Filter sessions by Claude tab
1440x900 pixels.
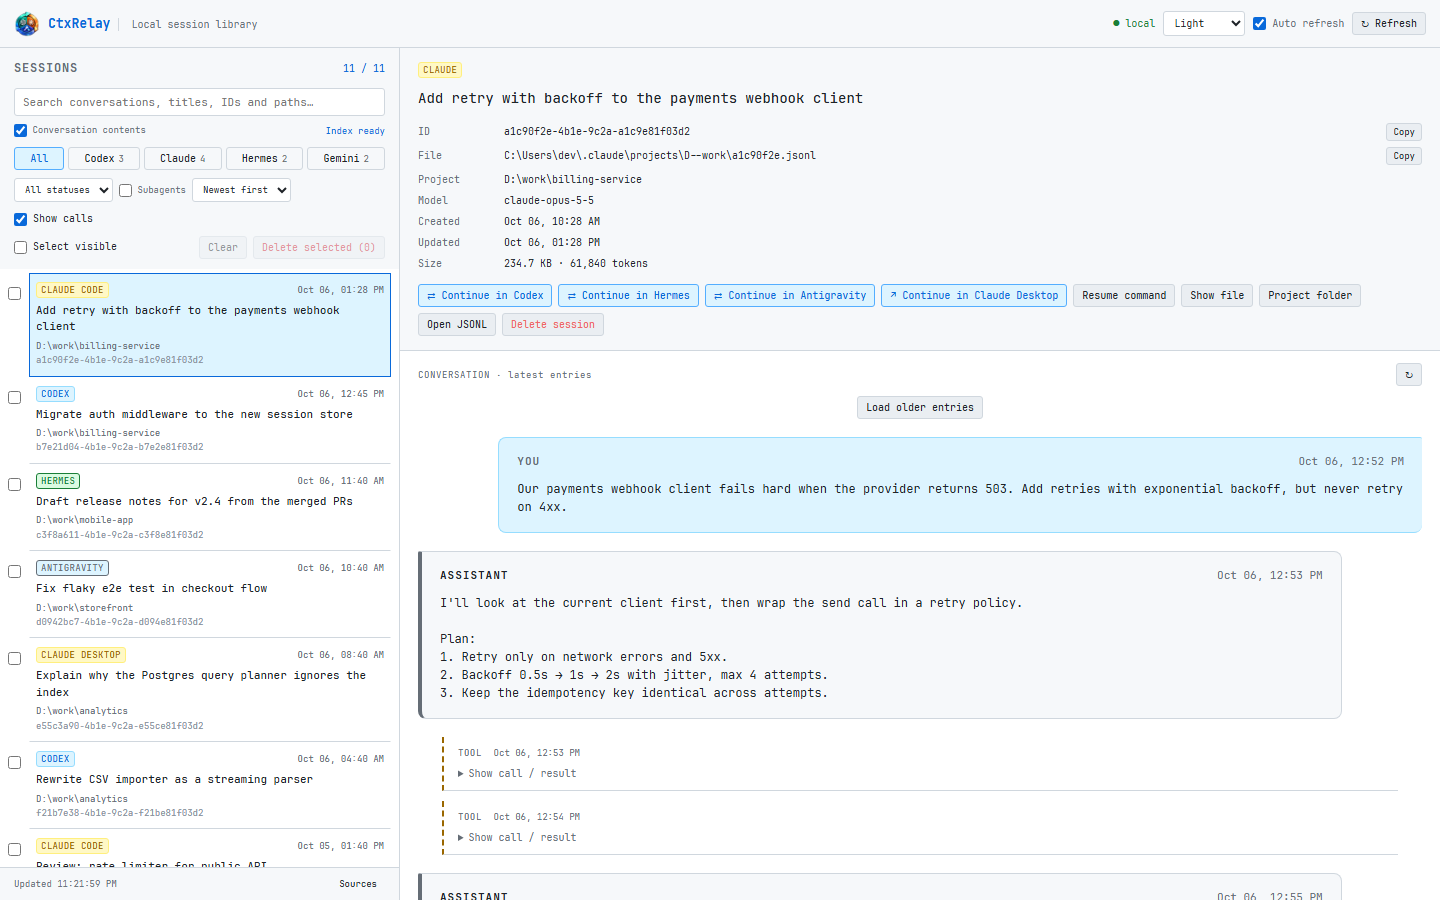(x=182, y=158)
